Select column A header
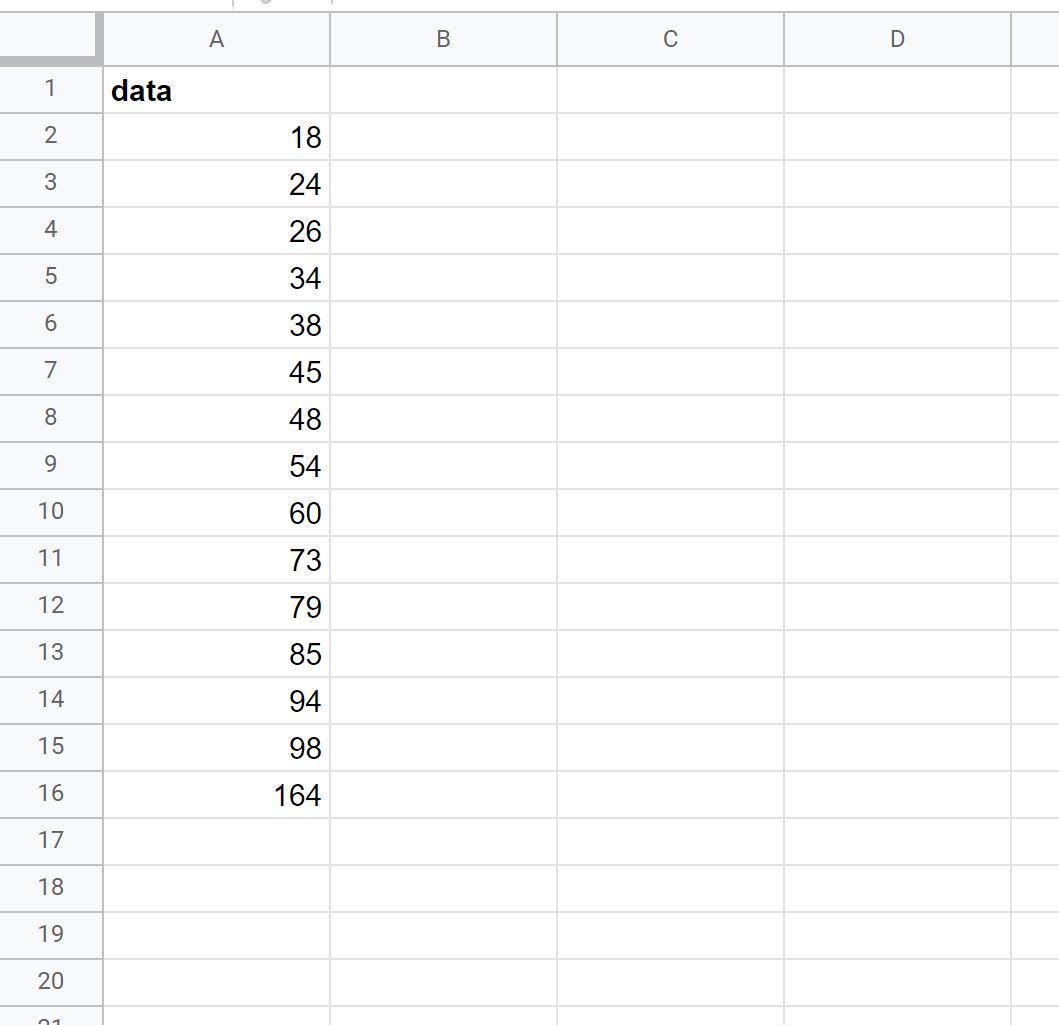The width and height of the screenshot is (1059, 1025). click(x=216, y=40)
